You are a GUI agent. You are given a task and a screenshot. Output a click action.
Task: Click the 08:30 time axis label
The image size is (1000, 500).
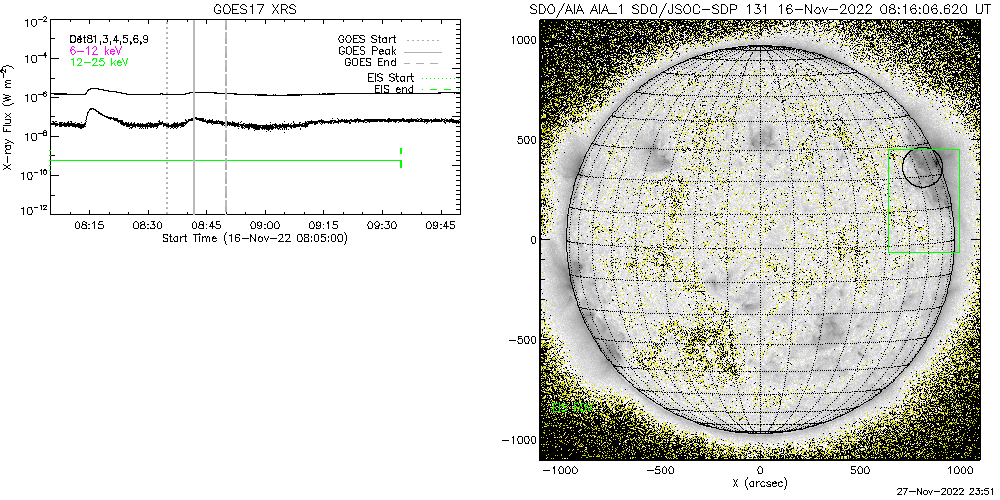click(x=148, y=226)
